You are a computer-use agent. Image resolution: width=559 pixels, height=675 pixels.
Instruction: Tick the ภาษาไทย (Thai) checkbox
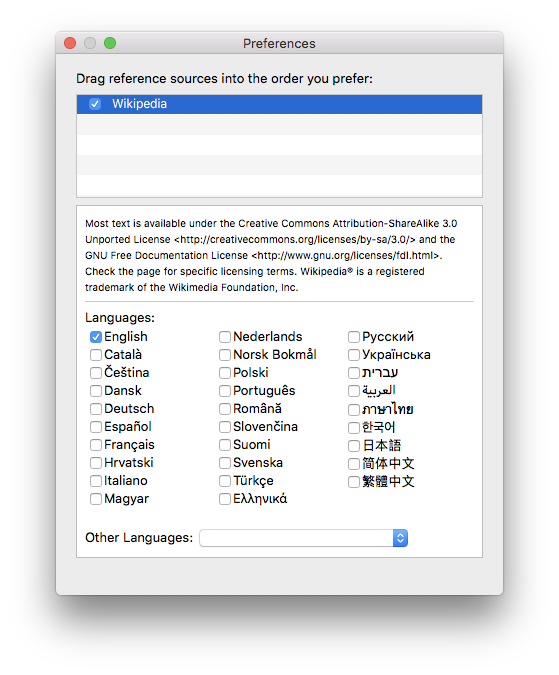(x=354, y=409)
